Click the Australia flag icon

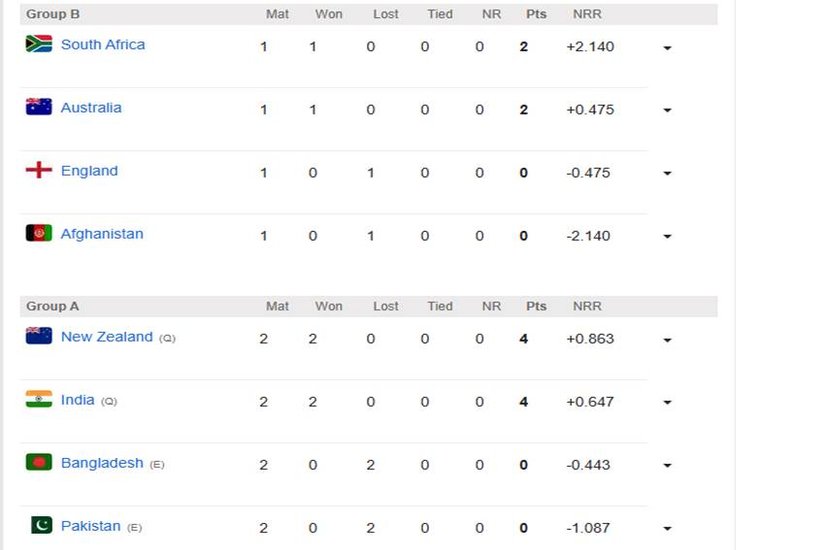[x=39, y=107]
